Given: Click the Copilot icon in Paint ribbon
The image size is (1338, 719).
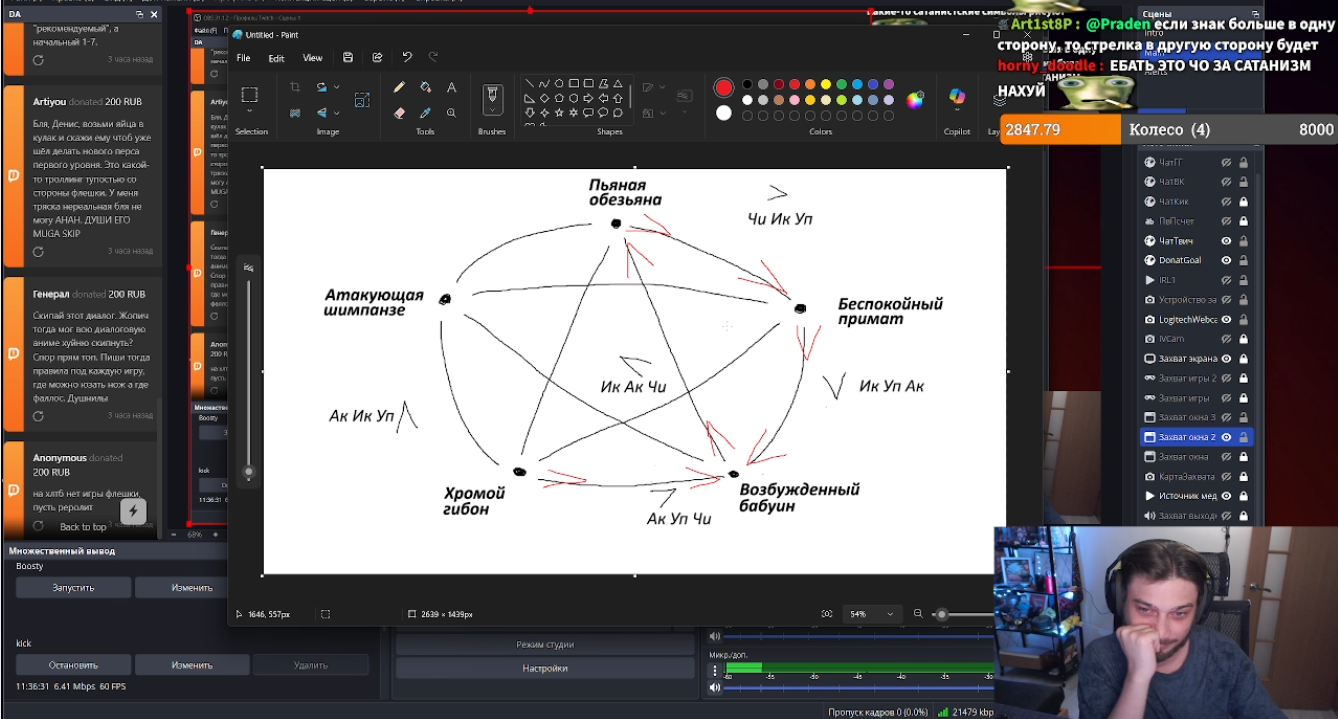Looking at the screenshot, I should tap(957, 97).
